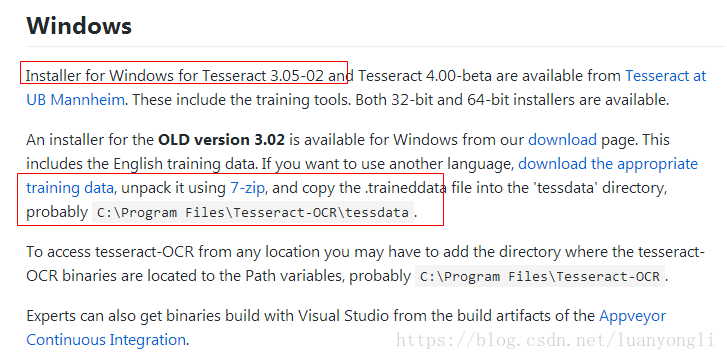The image size is (727, 360).
Task: Open the Tesseract at UB Mannheim link
Action: [666, 76]
